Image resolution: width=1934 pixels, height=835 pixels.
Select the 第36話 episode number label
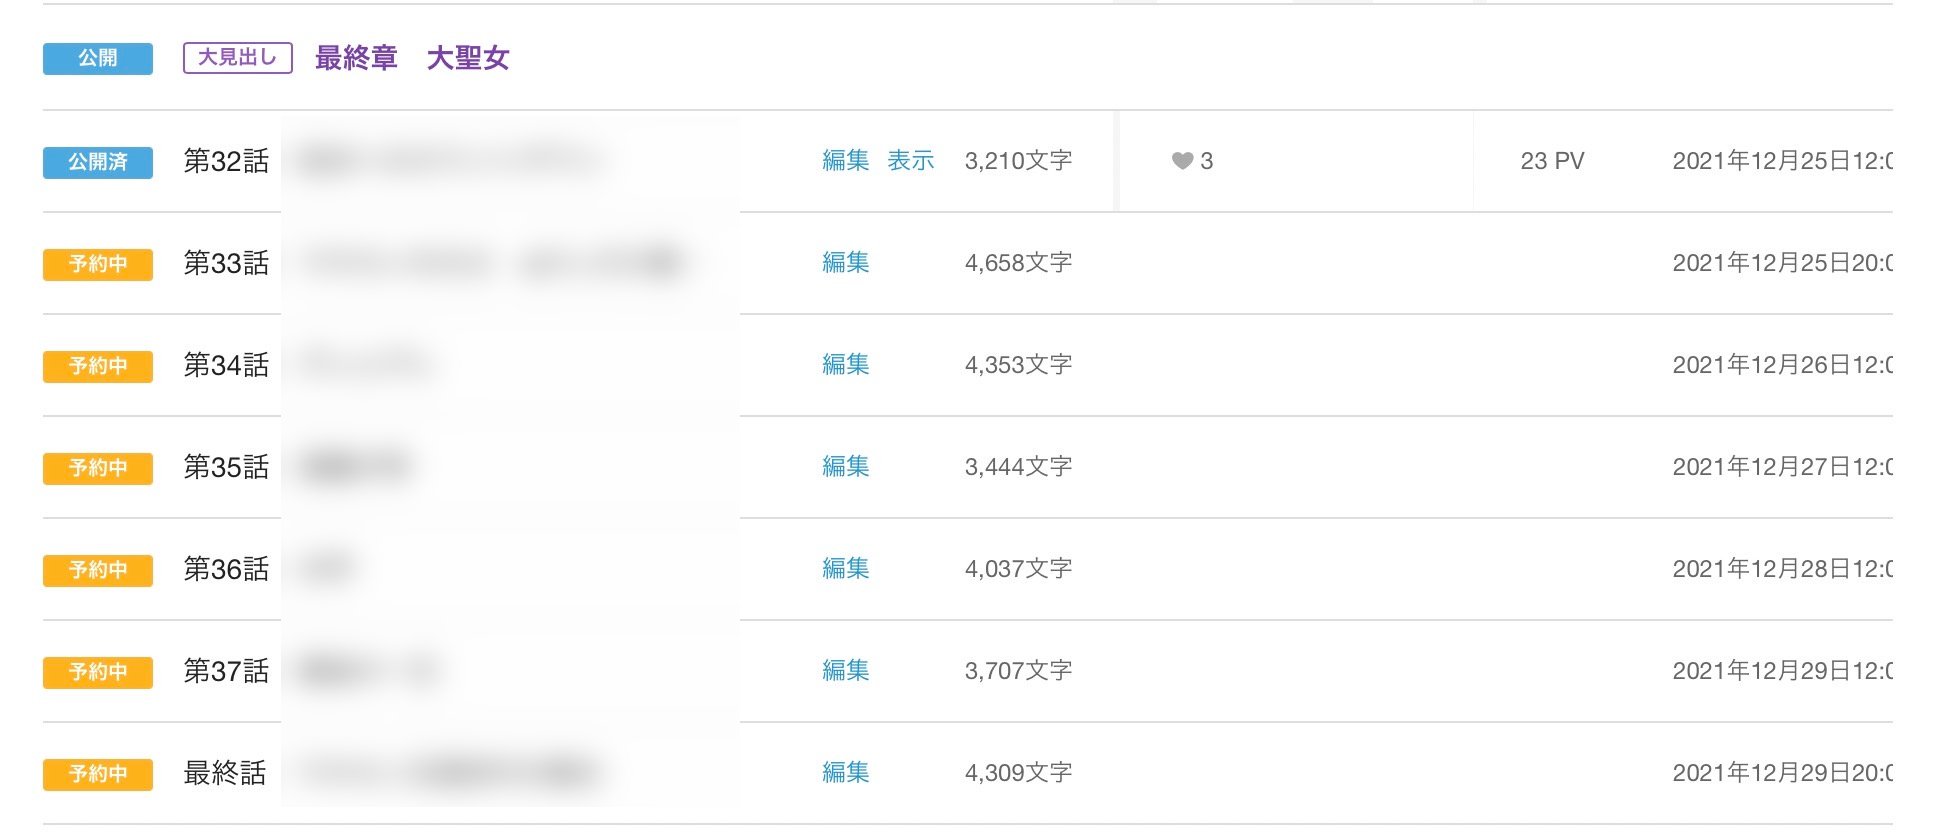click(226, 569)
